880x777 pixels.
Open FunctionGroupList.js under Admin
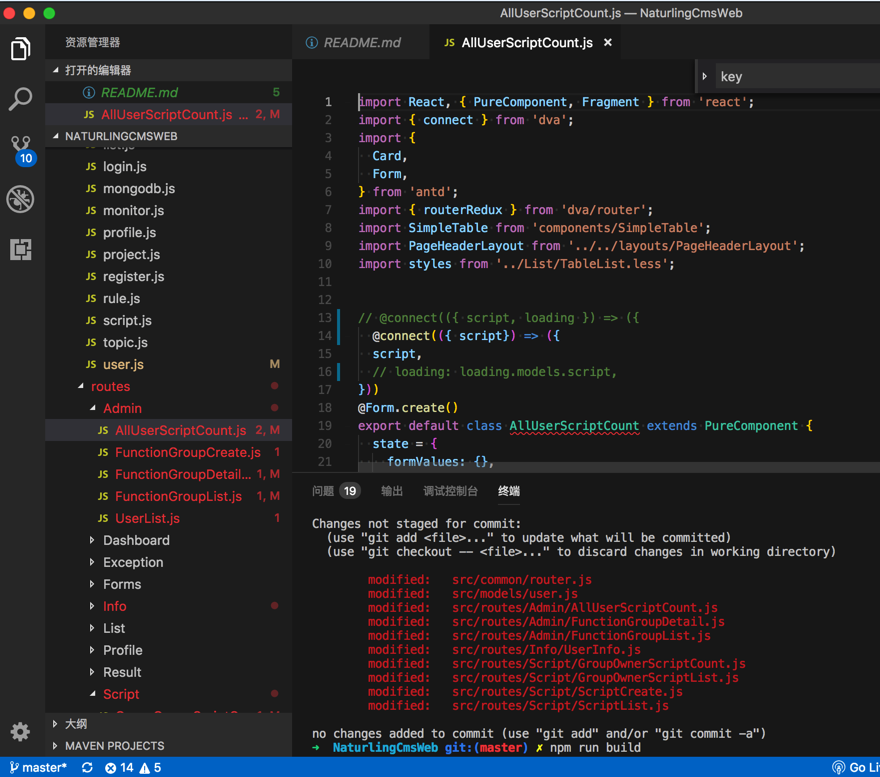coord(168,496)
